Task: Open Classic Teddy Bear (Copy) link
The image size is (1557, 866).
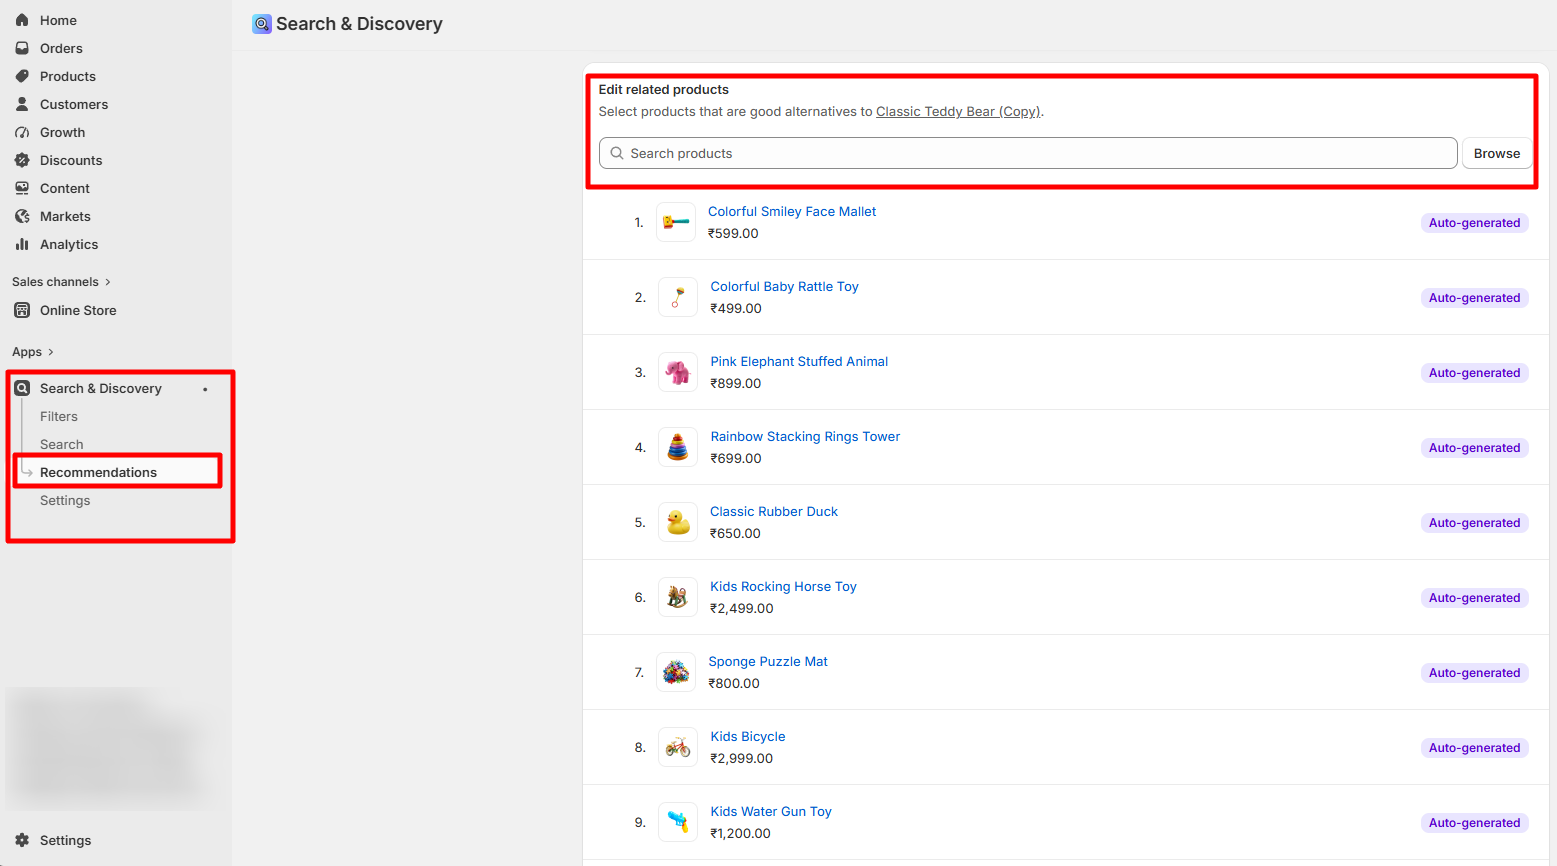Action: click(x=958, y=111)
